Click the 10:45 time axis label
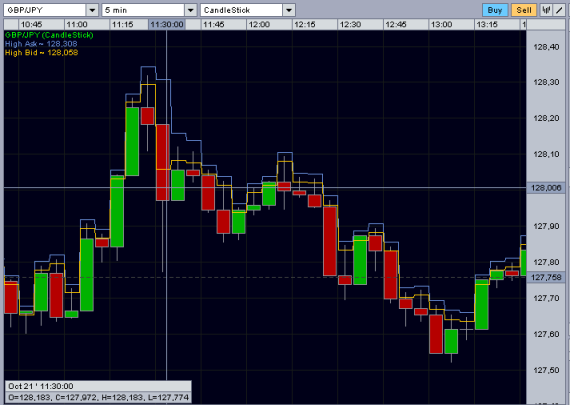570x405 pixels. (x=31, y=25)
